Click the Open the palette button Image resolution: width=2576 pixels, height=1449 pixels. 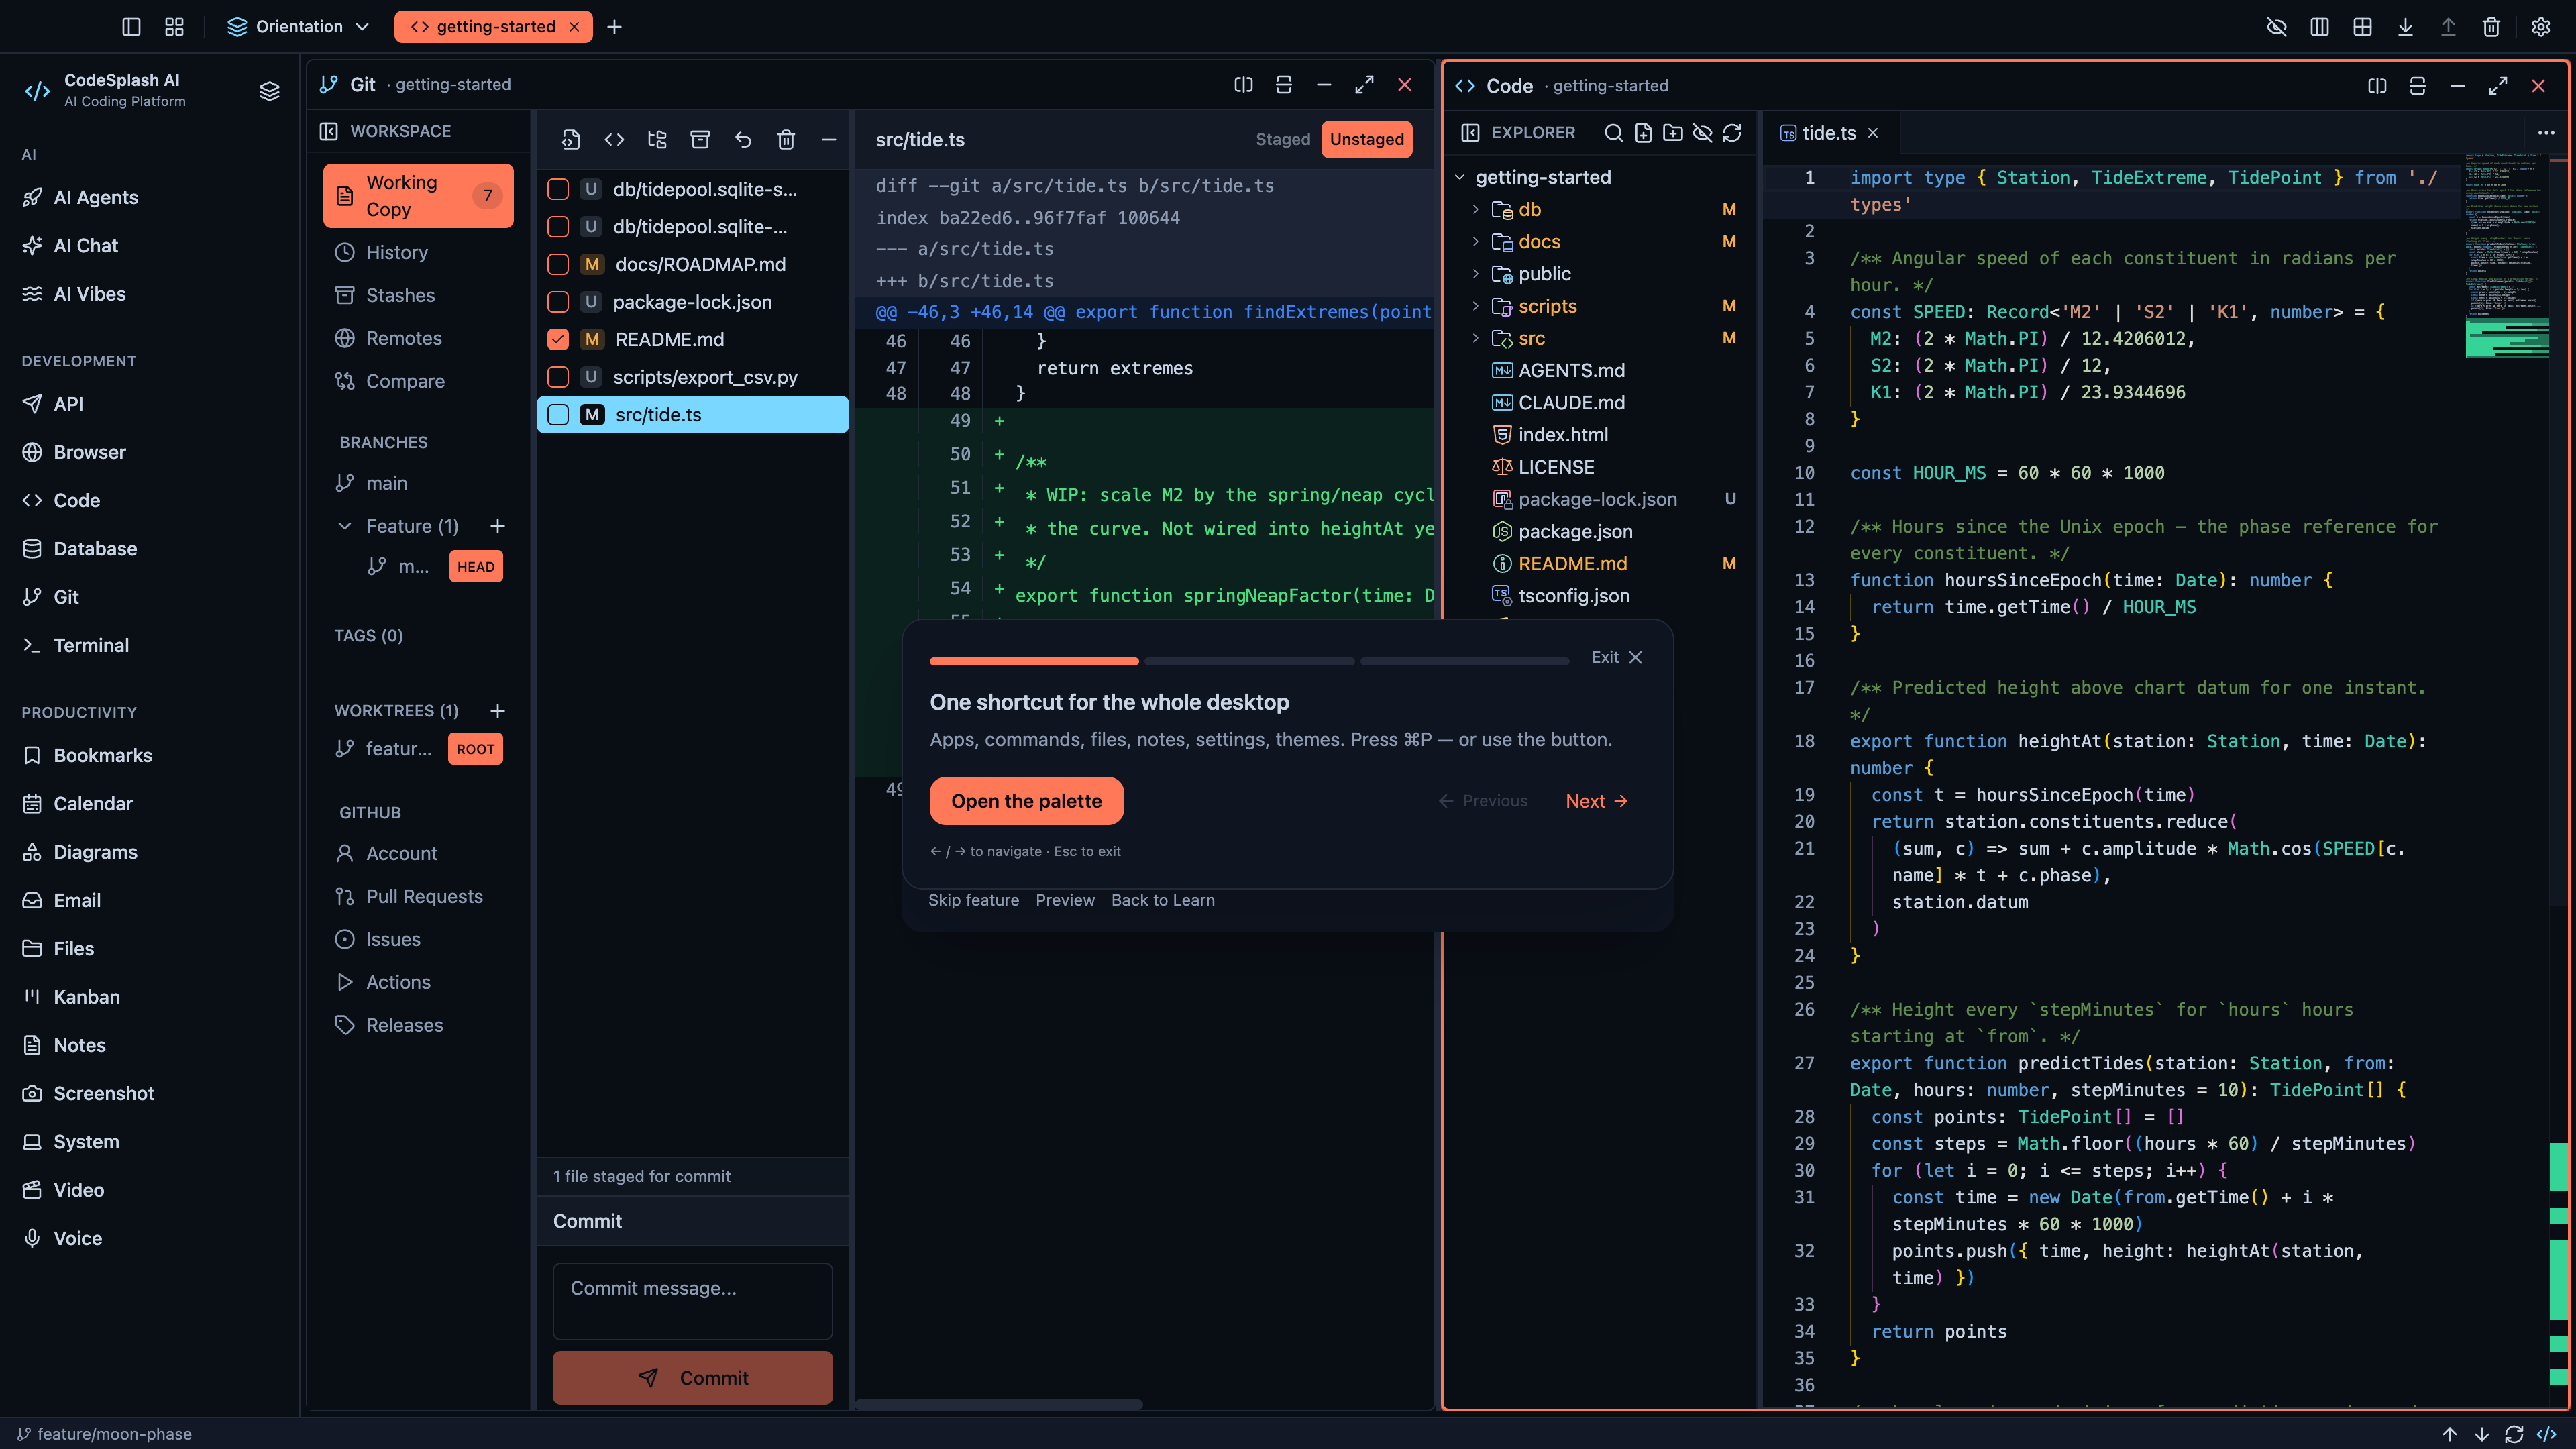click(1026, 801)
